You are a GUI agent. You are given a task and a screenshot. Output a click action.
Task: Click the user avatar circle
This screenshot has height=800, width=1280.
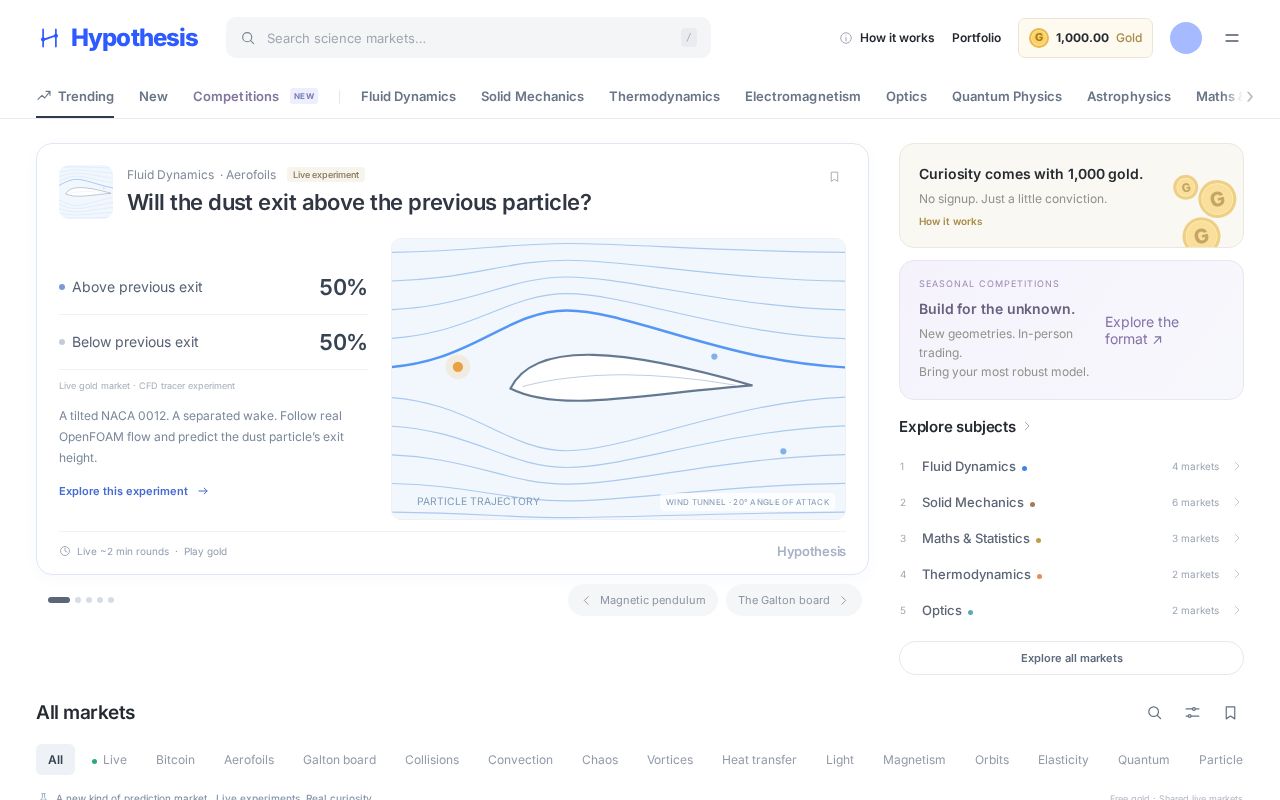(1186, 38)
